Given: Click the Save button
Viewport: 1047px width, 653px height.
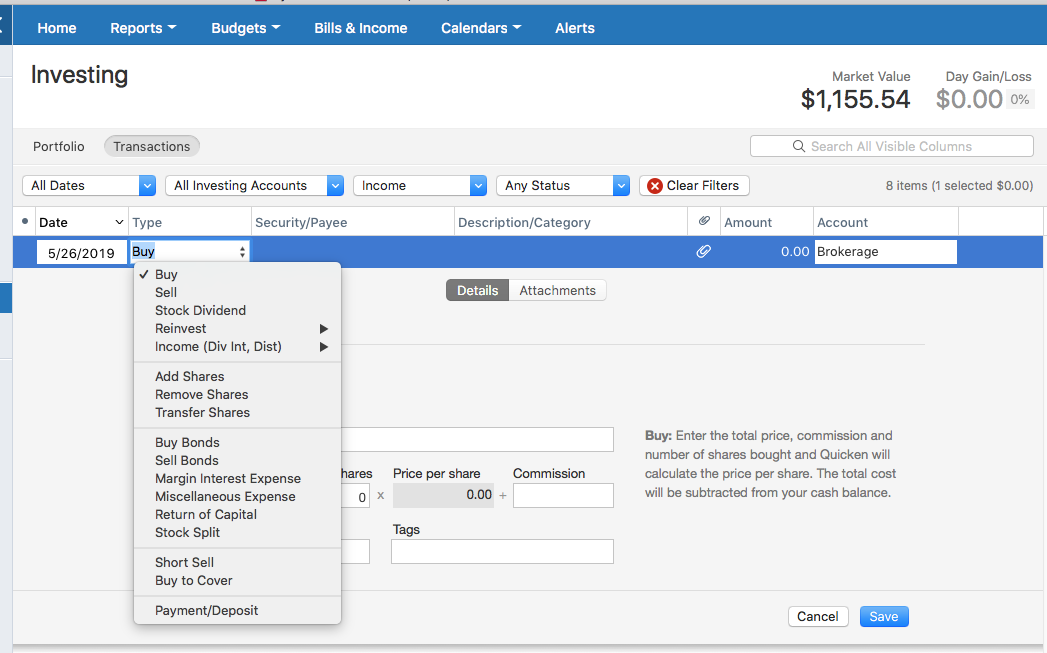Looking at the screenshot, I should 883,616.
